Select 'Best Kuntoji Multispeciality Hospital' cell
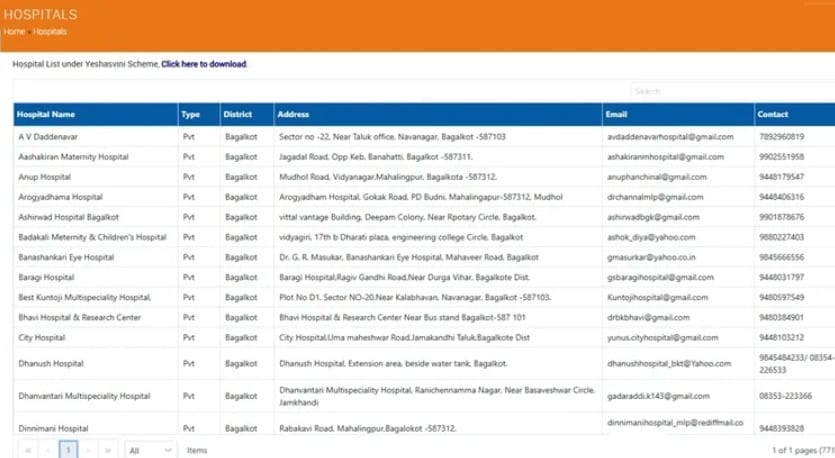 coord(85,298)
